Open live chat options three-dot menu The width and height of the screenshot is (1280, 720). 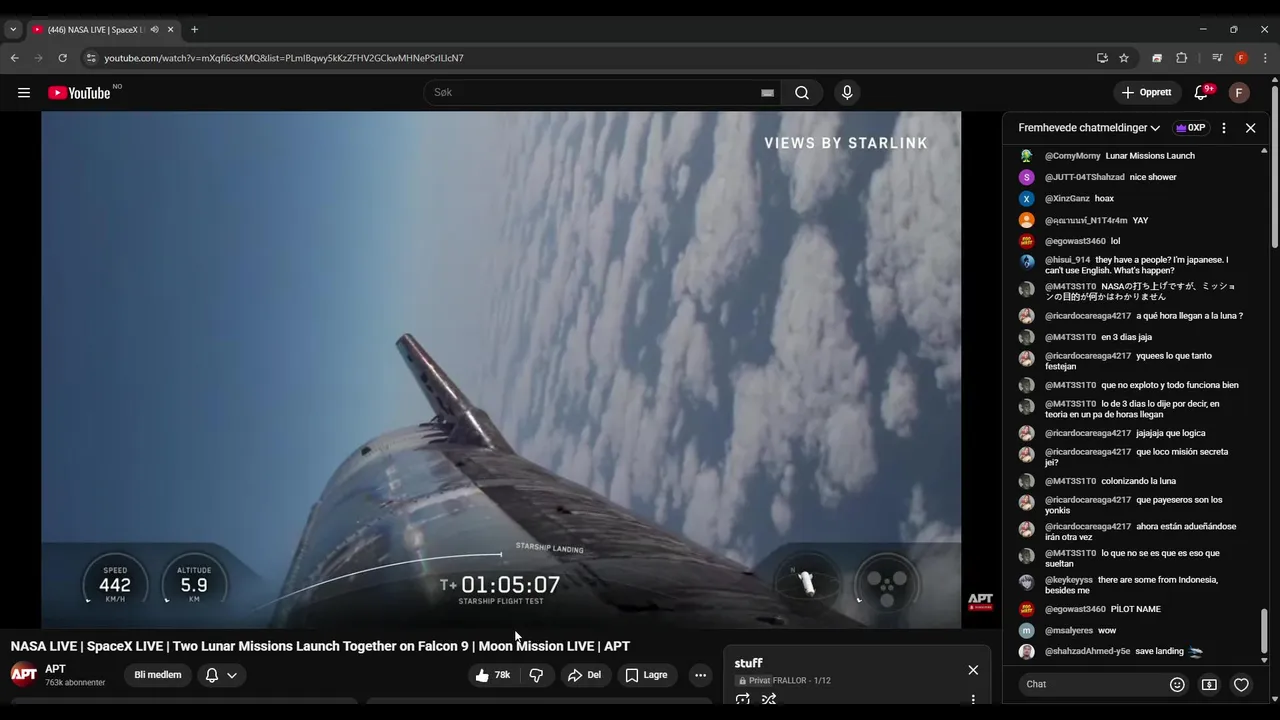(x=1224, y=128)
